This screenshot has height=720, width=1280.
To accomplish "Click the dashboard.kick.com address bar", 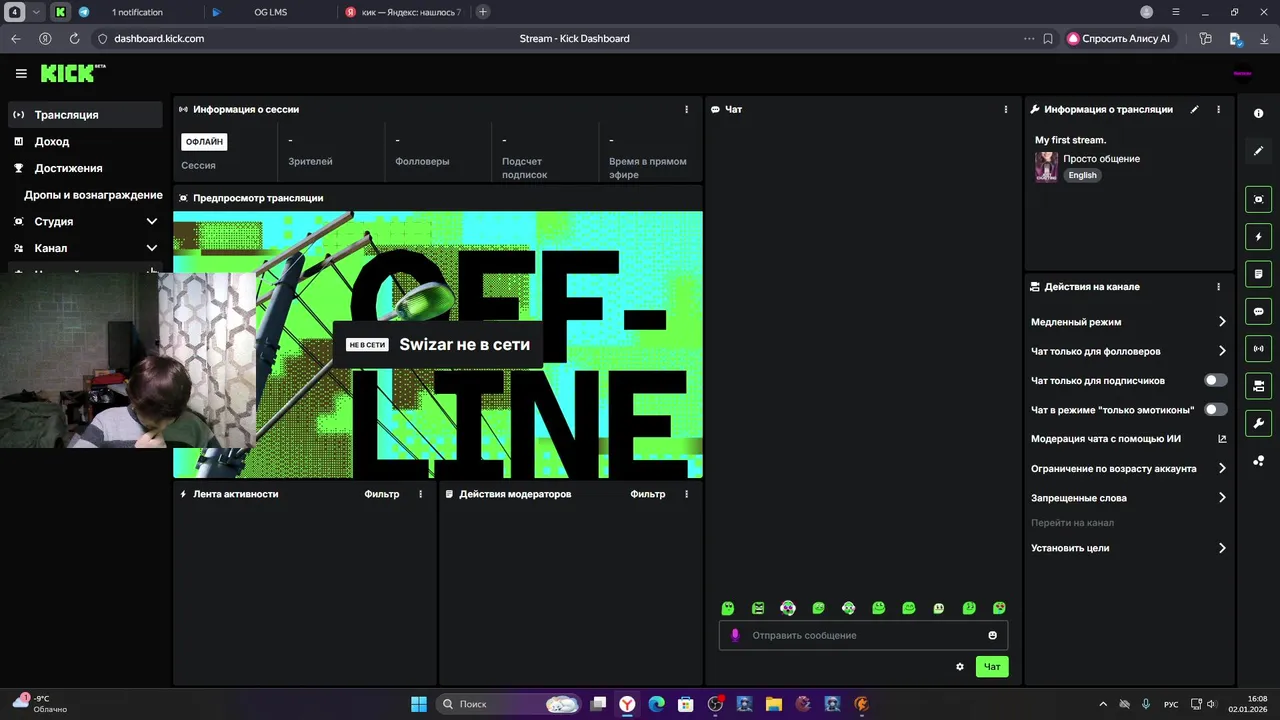I will click(x=159, y=39).
